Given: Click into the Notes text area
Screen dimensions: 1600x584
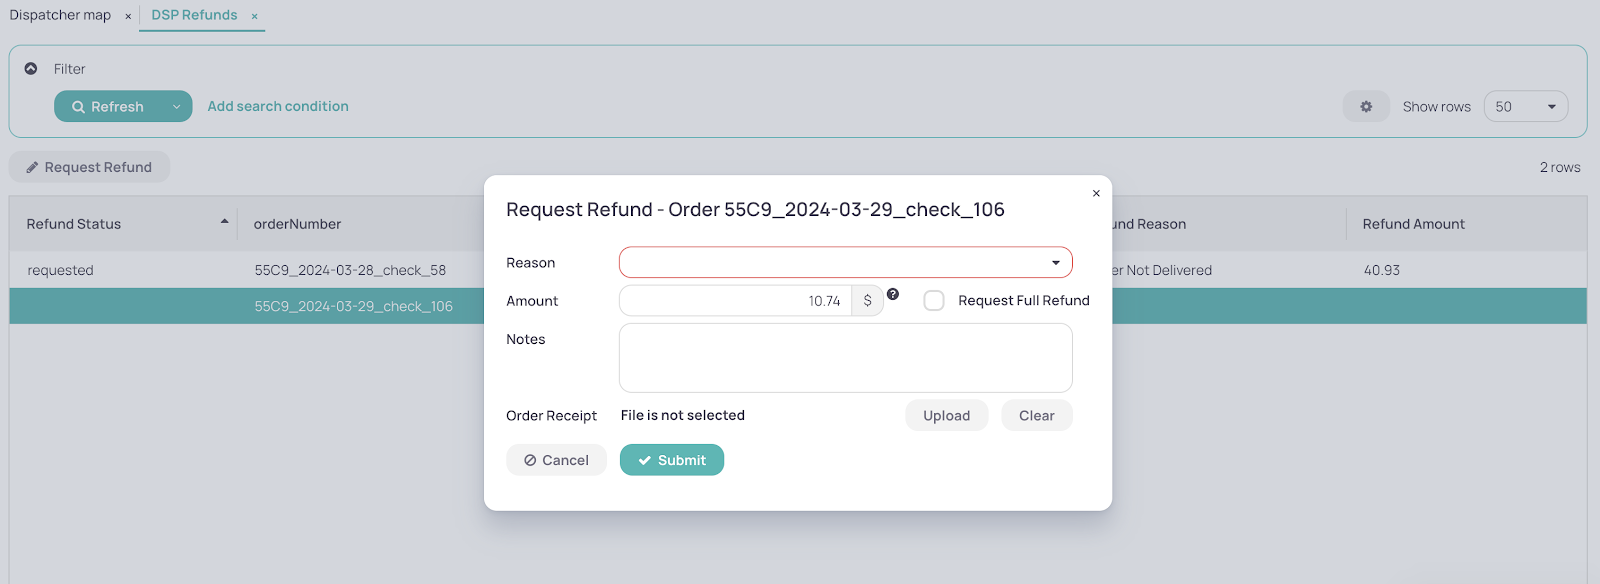Looking at the screenshot, I should coord(846,358).
